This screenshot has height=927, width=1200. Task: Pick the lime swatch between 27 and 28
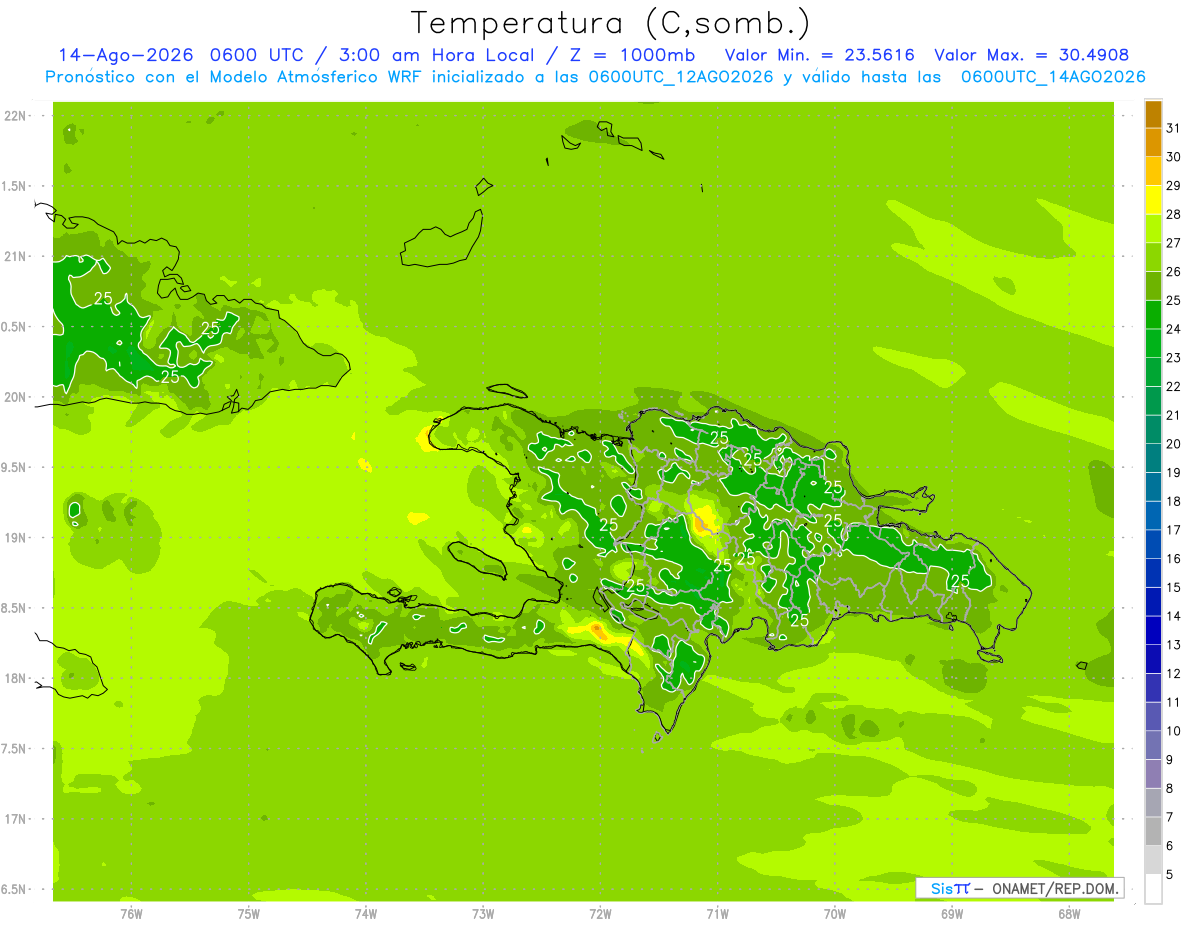click(1153, 228)
